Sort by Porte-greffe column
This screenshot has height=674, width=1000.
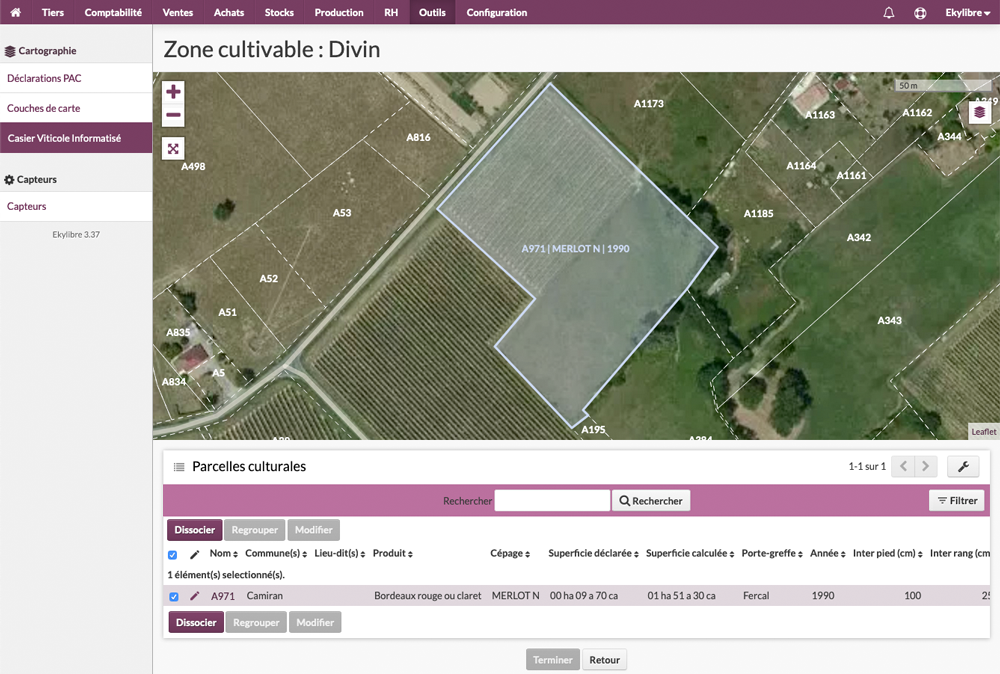coord(772,553)
